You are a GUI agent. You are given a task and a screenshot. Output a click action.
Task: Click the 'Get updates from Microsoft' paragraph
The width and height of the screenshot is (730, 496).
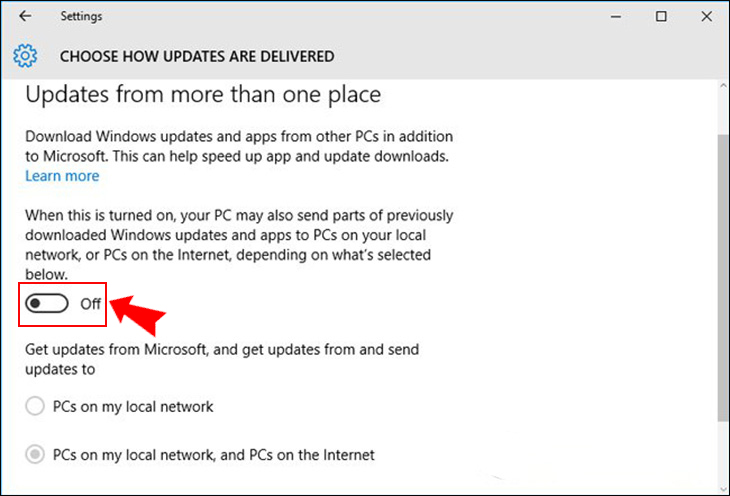tap(222, 359)
